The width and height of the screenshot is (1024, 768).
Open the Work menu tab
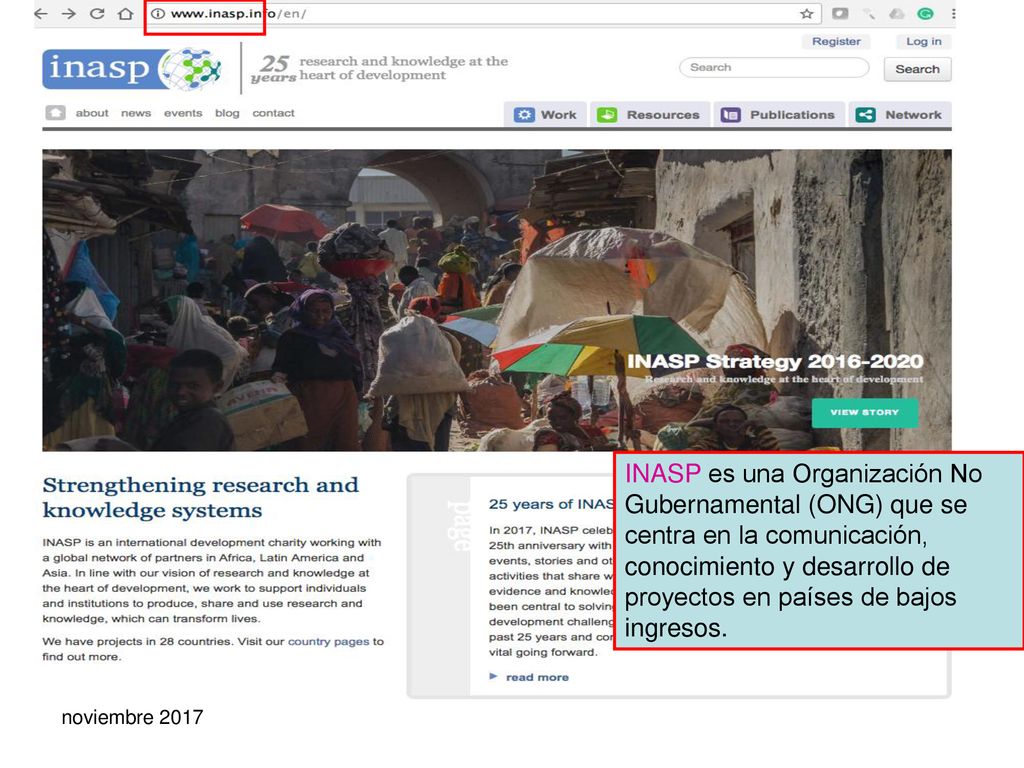pyautogui.click(x=545, y=115)
